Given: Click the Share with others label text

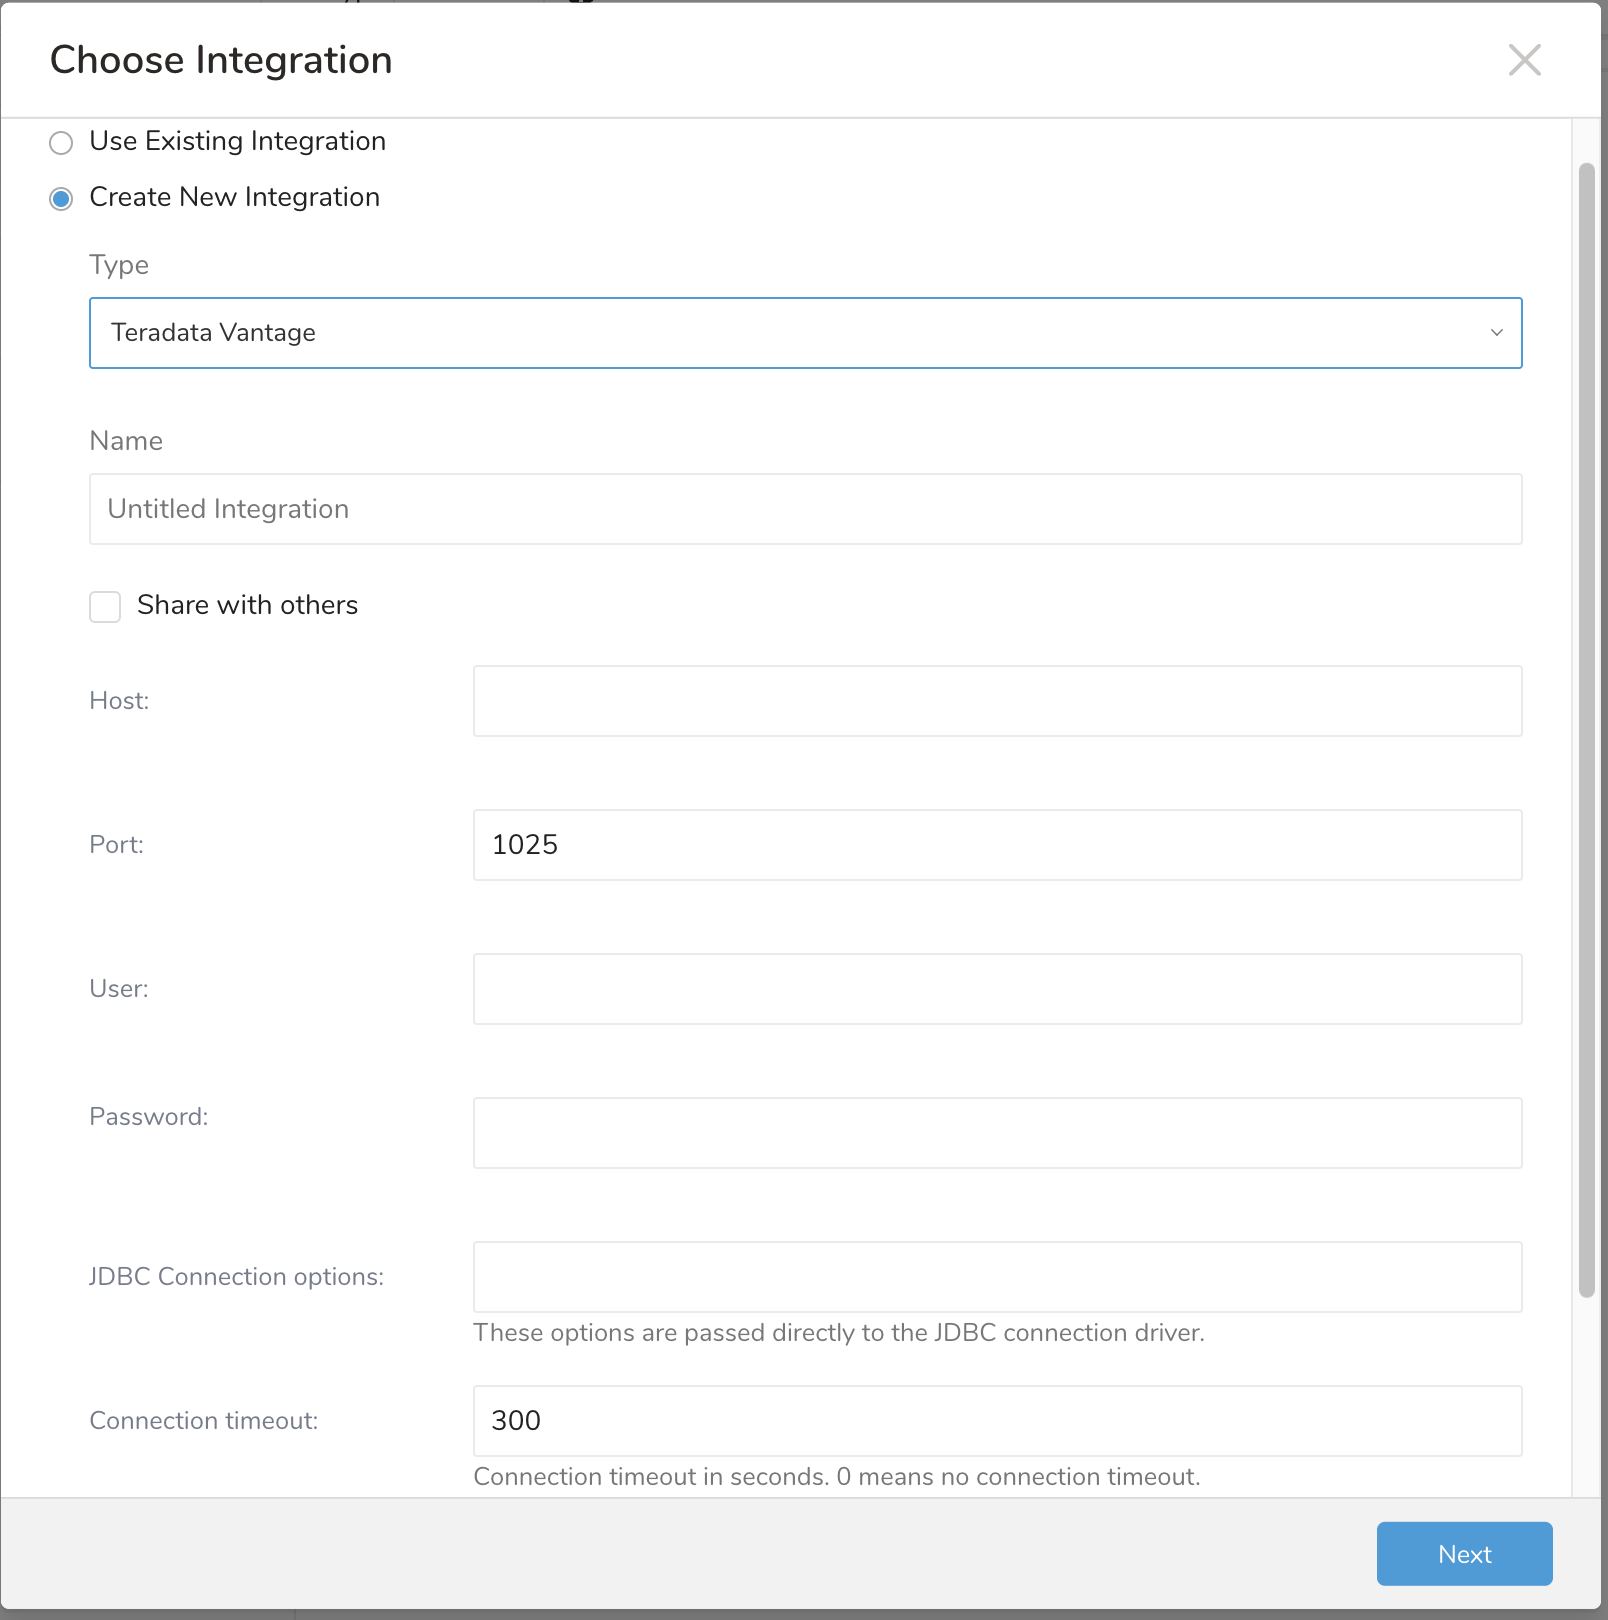Looking at the screenshot, I should [x=247, y=605].
